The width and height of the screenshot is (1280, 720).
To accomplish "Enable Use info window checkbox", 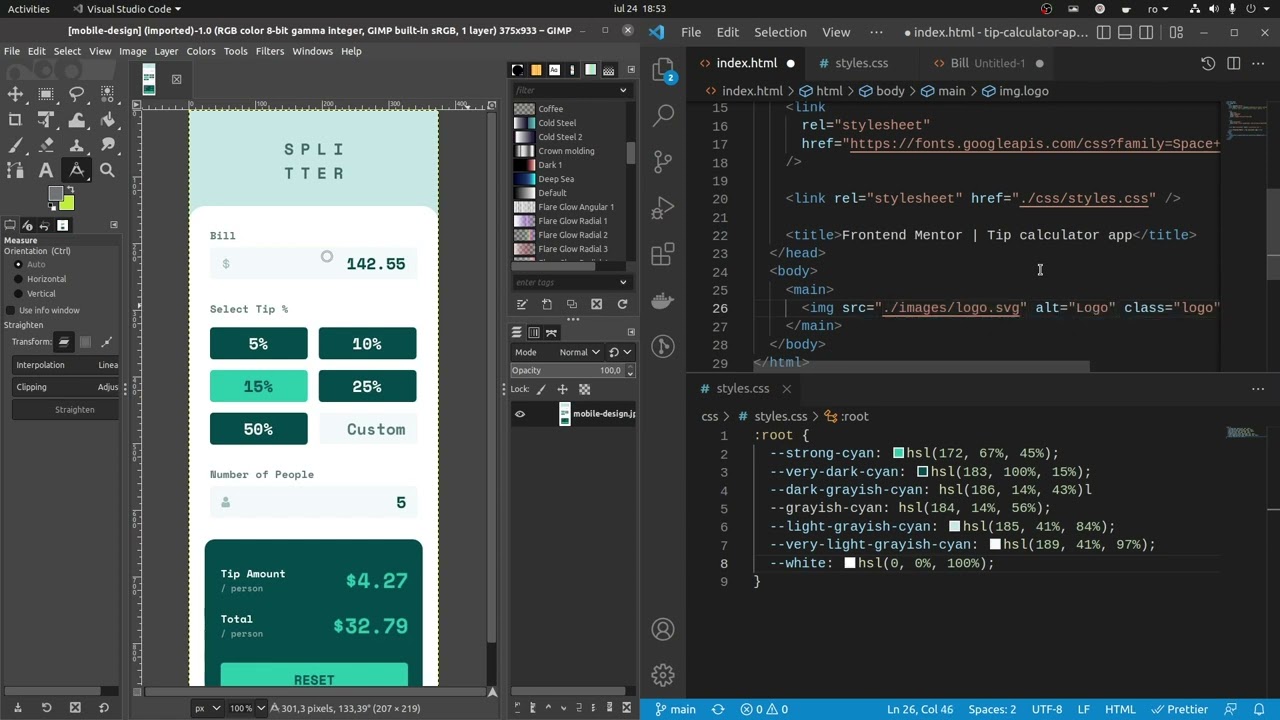I will pyautogui.click(x=11, y=310).
